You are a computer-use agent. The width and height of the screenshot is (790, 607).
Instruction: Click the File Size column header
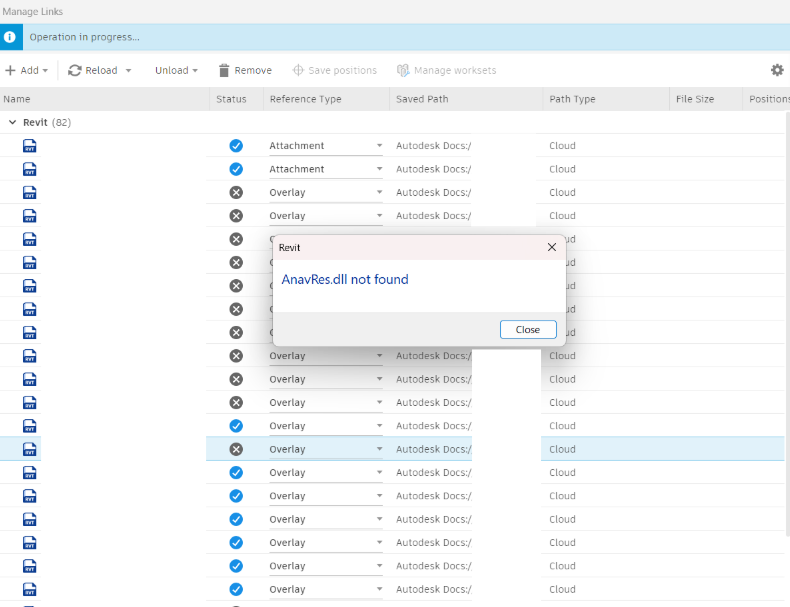coord(706,99)
